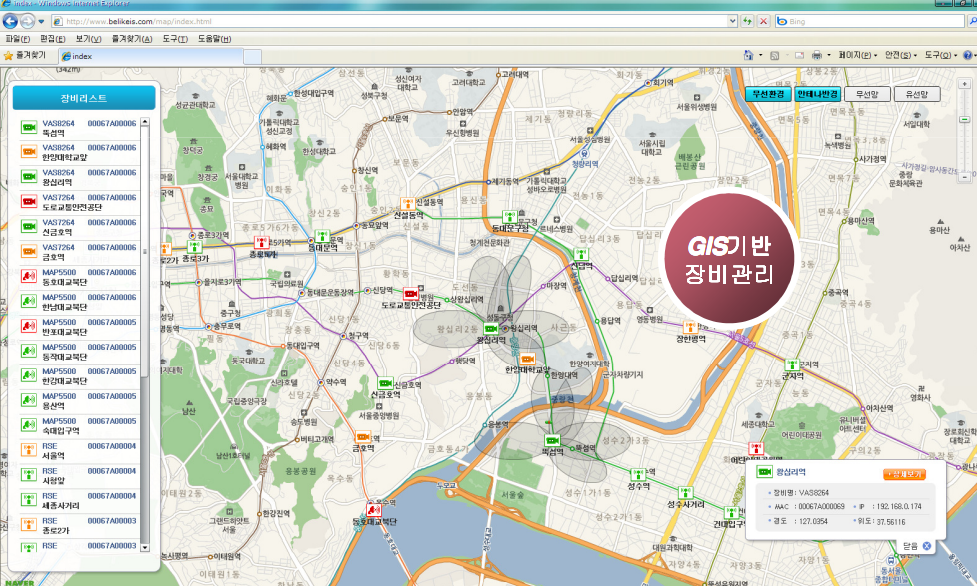977x586 pixels.
Task: Click the orange 상세보기 details button
Action: 905,473
